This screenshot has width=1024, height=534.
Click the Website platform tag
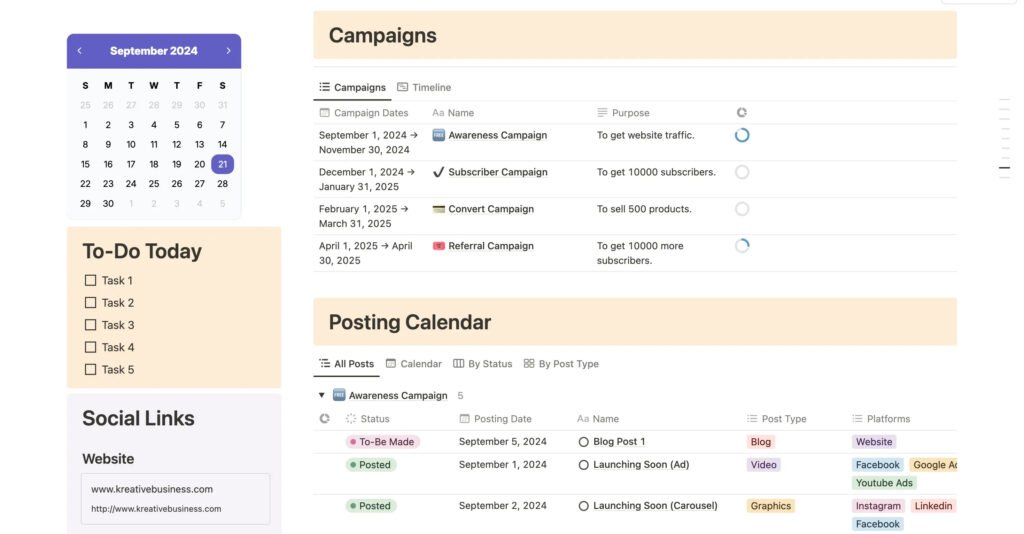(874, 442)
